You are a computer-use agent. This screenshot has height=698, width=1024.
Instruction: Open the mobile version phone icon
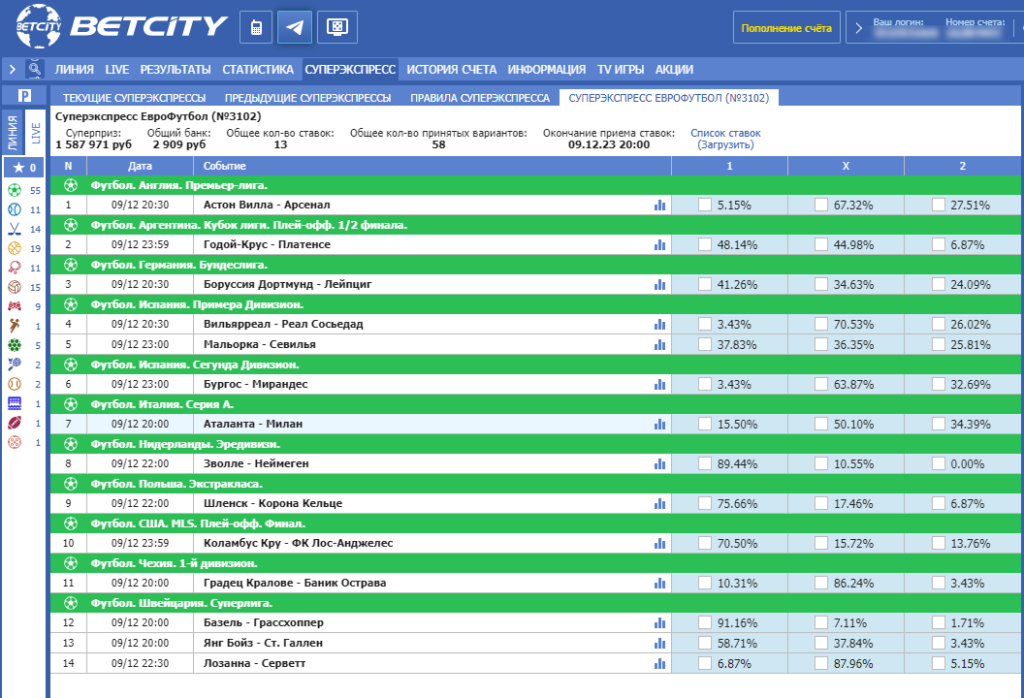click(256, 27)
